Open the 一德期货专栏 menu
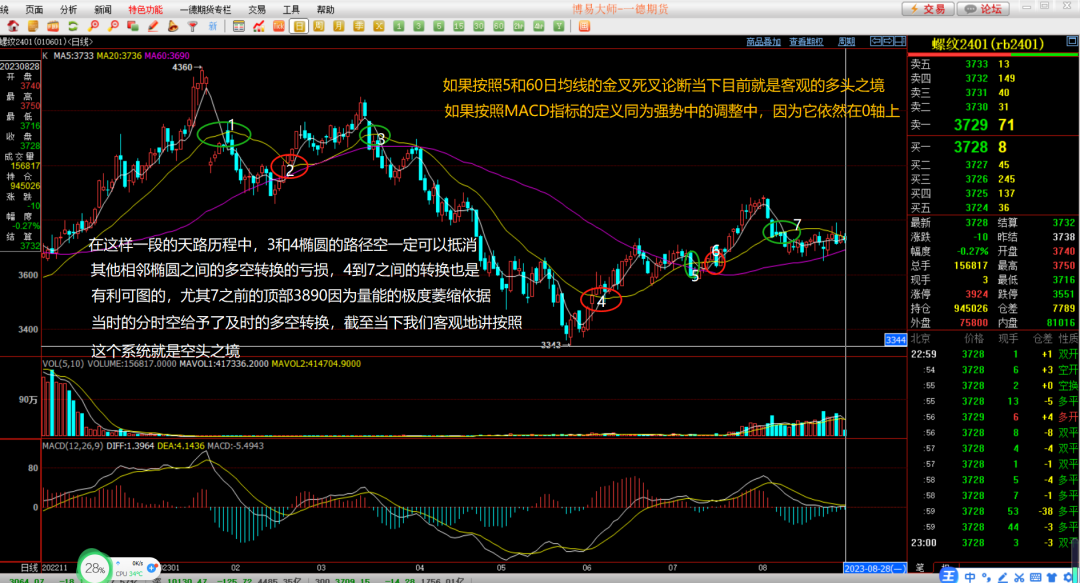 click(205, 10)
